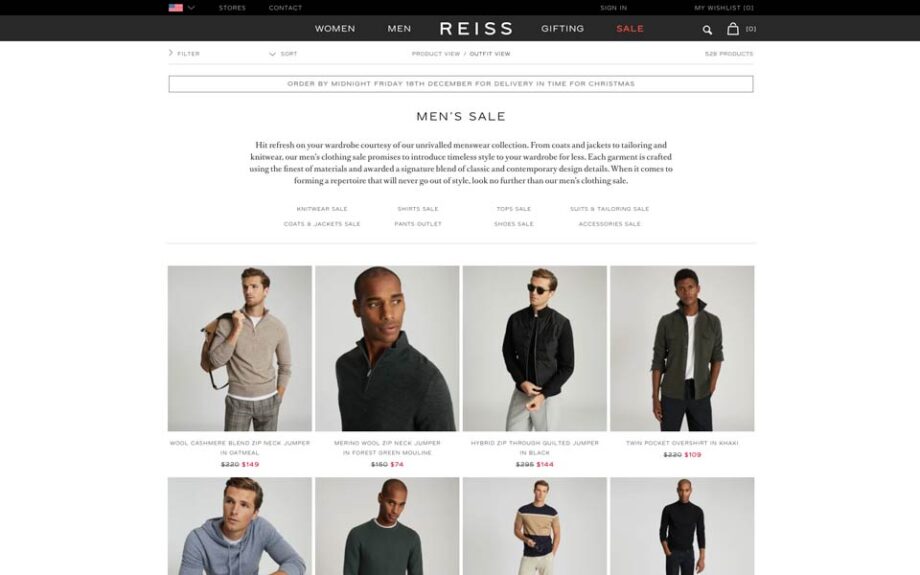Open the search magnifier icon
The image size is (920, 575).
tap(707, 29)
